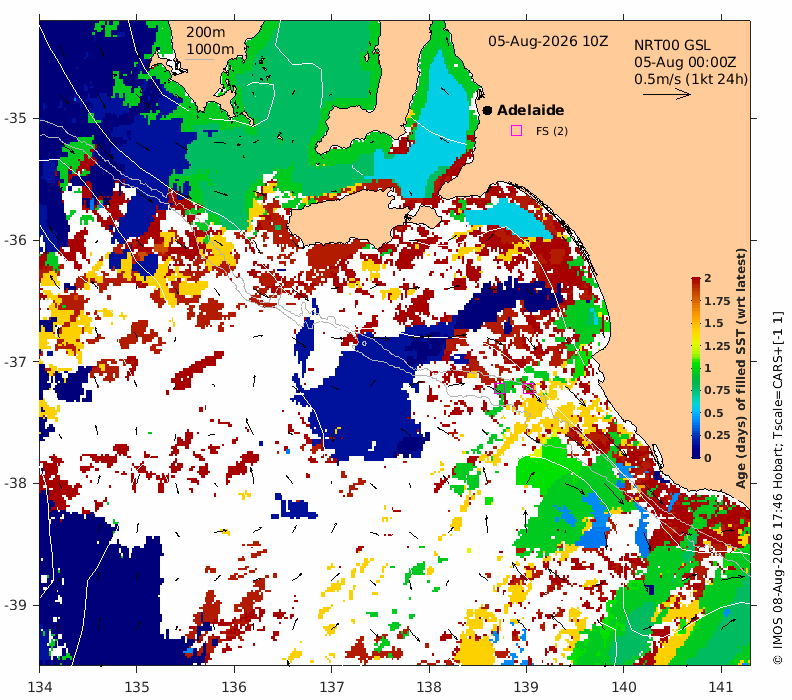Click the 0.5m/s current scale arrow
792x700 pixels.
coord(667,94)
